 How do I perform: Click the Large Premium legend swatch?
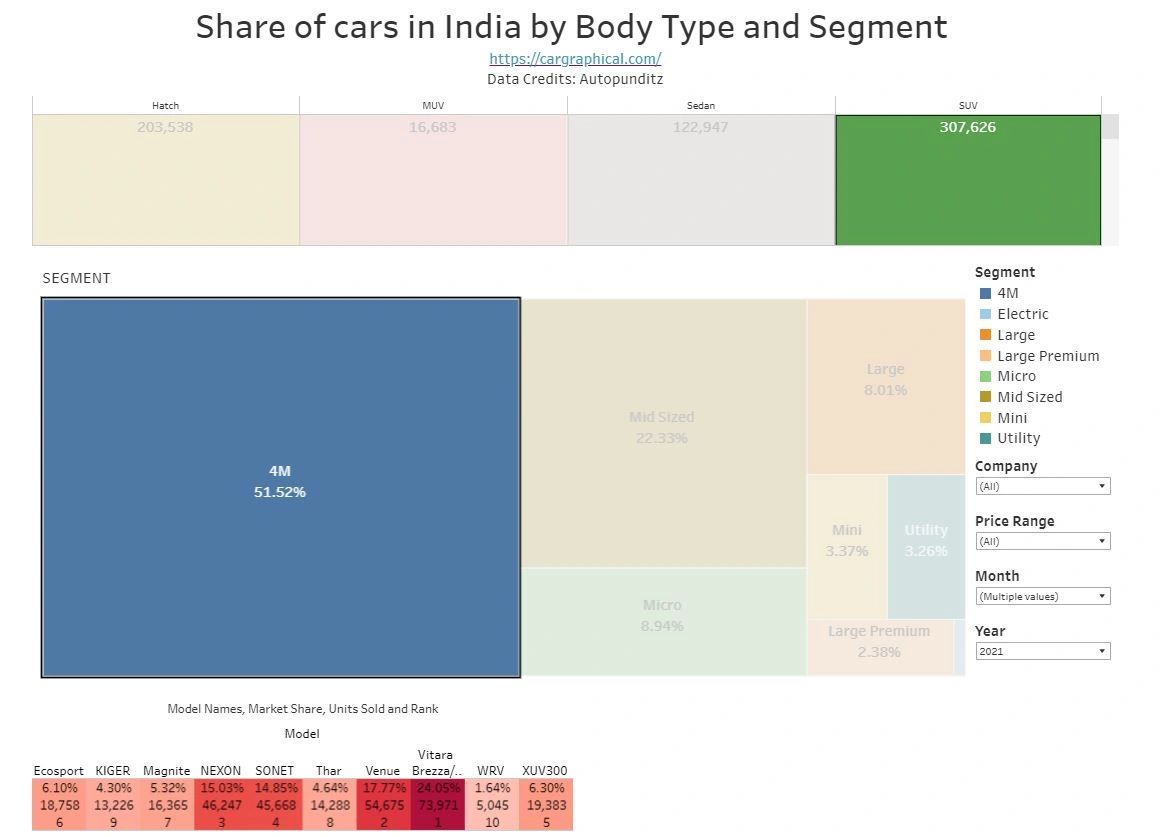pyautogui.click(x=985, y=355)
